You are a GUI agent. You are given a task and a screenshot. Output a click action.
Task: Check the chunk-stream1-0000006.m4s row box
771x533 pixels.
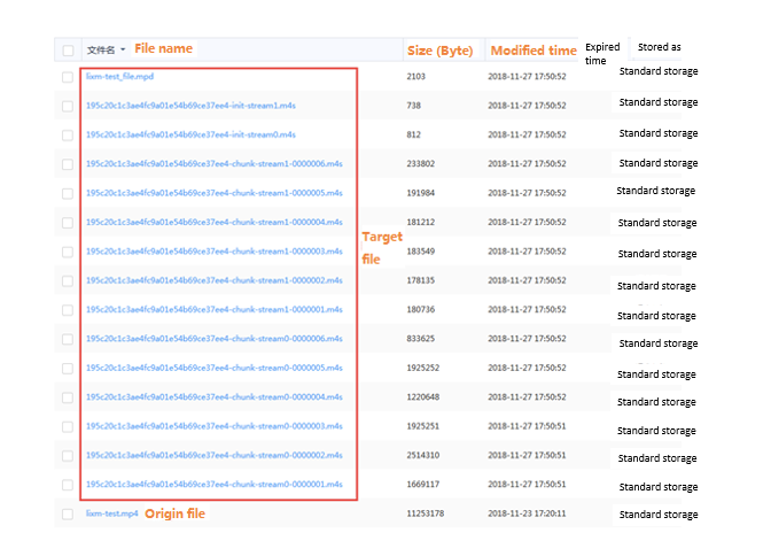point(68,164)
